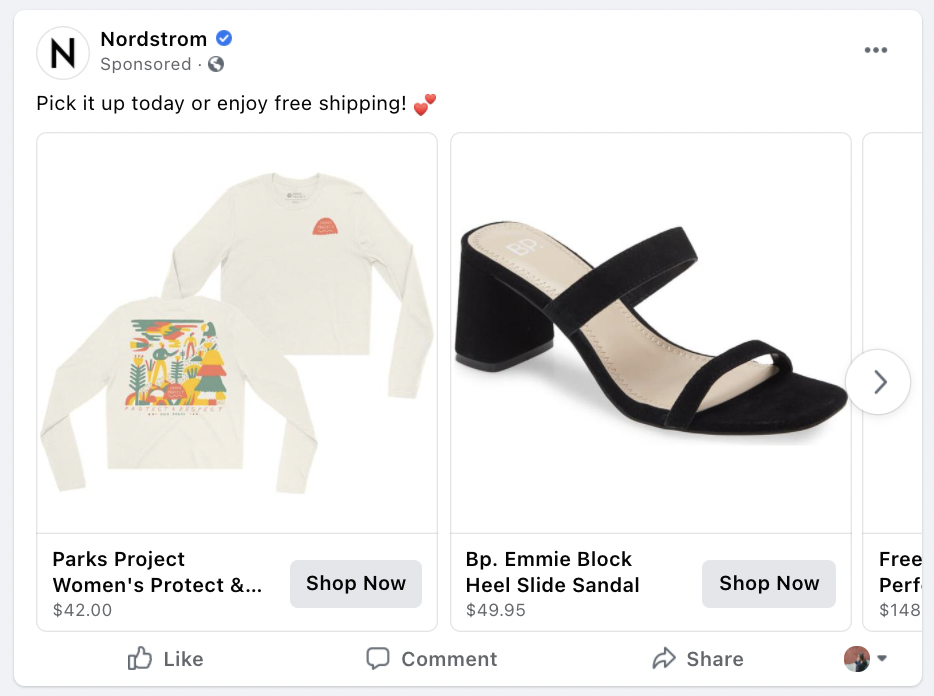Click the profile picture next to Share
The height and width of the screenshot is (696, 934).
click(x=857, y=658)
